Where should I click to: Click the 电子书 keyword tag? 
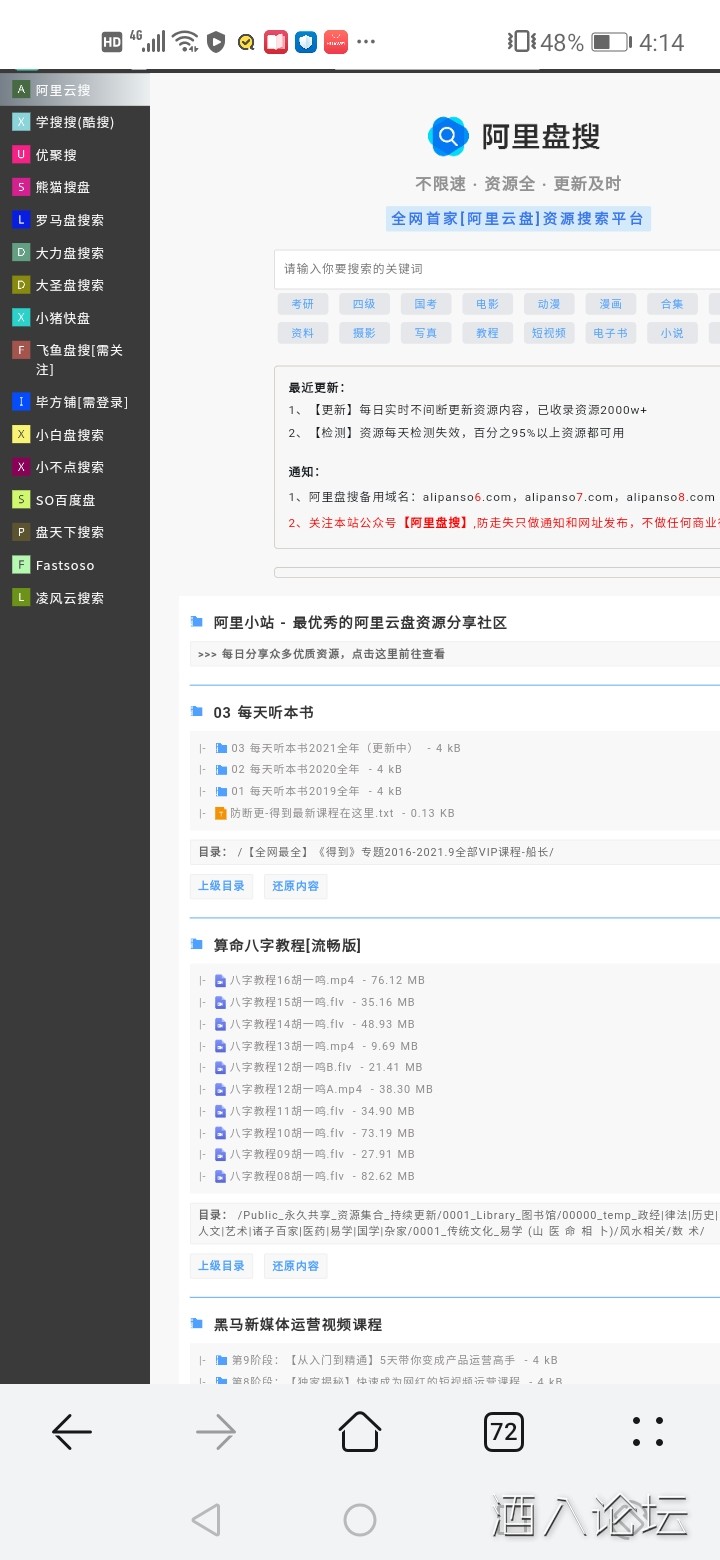611,333
